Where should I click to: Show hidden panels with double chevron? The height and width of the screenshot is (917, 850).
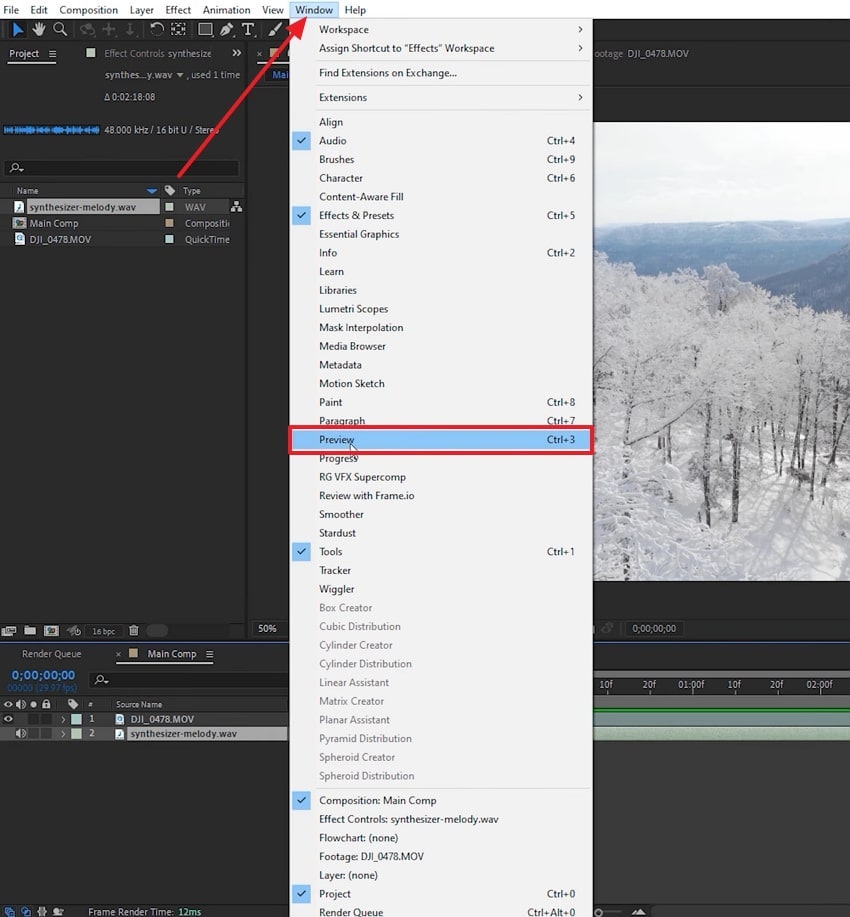pos(236,53)
